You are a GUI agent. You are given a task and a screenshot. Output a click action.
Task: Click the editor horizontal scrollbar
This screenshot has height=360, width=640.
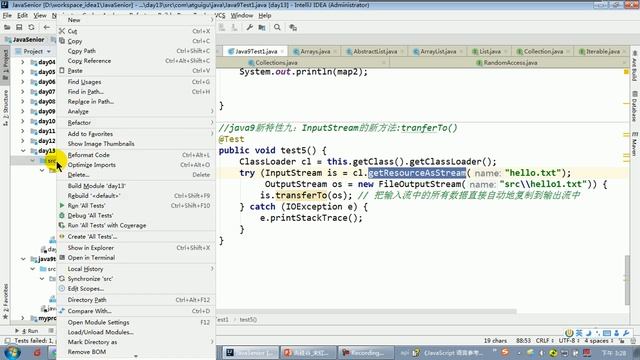(367, 311)
